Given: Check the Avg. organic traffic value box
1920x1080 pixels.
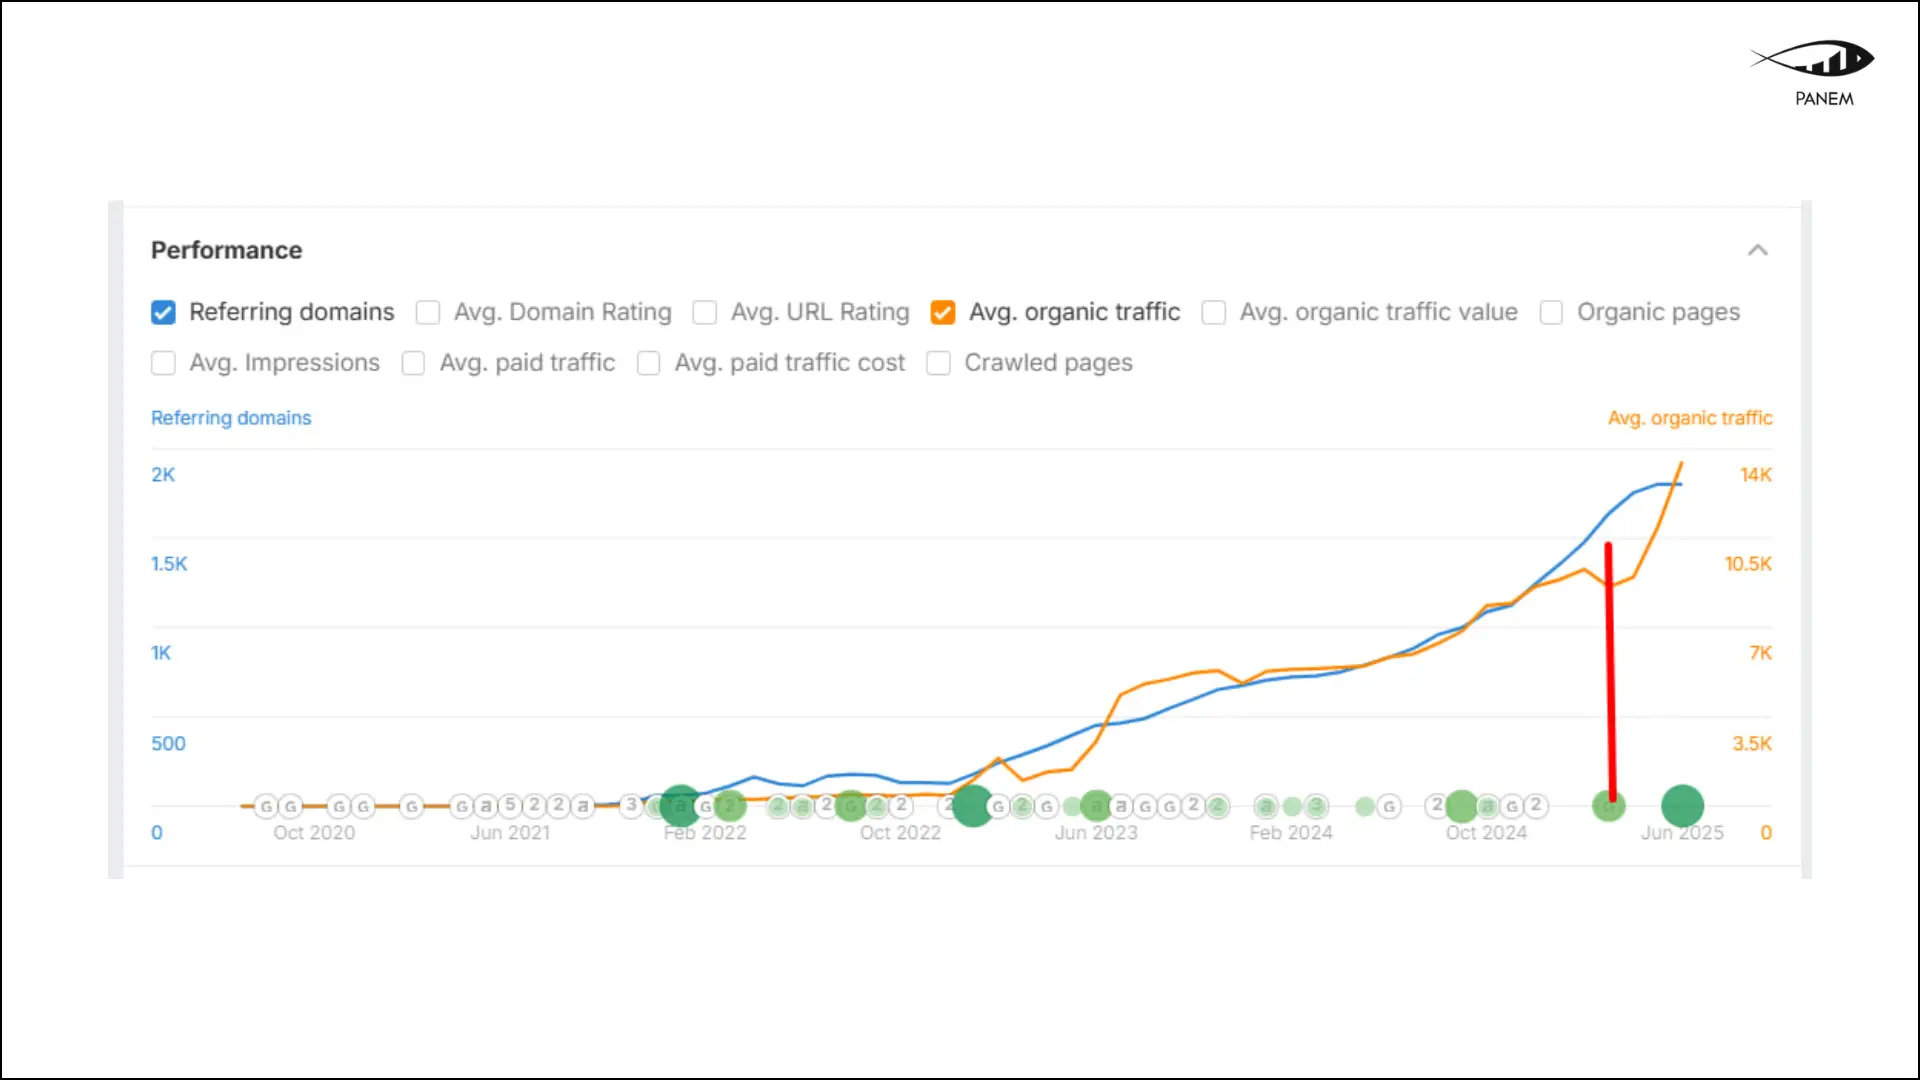Looking at the screenshot, I should point(1214,313).
